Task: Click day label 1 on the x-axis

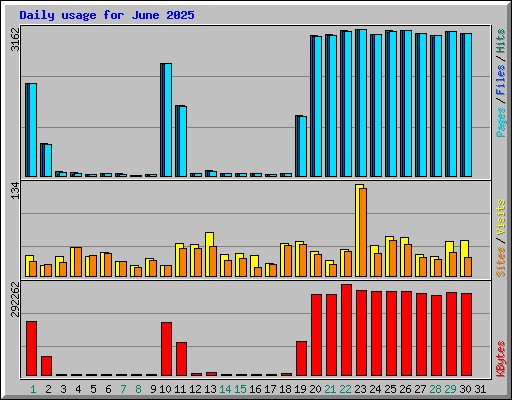Action: click(x=33, y=389)
